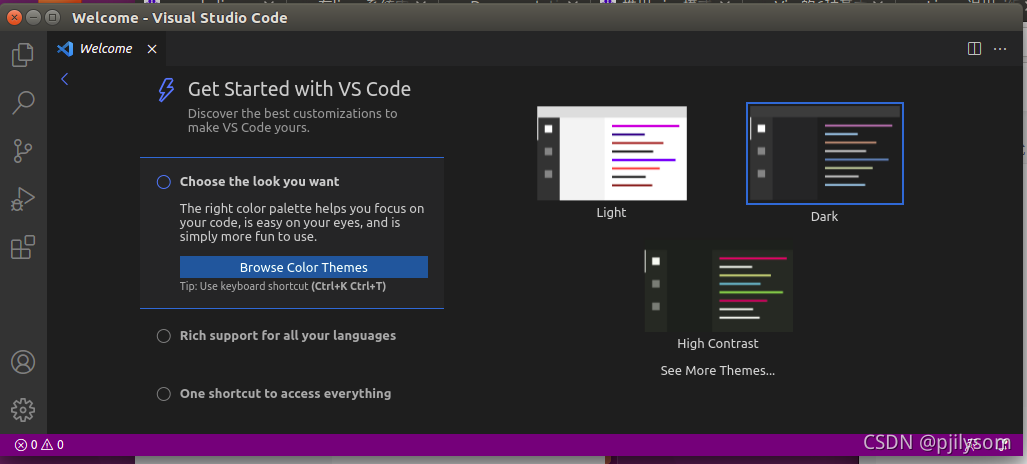Open the Extensions view

tap(23, 248)
